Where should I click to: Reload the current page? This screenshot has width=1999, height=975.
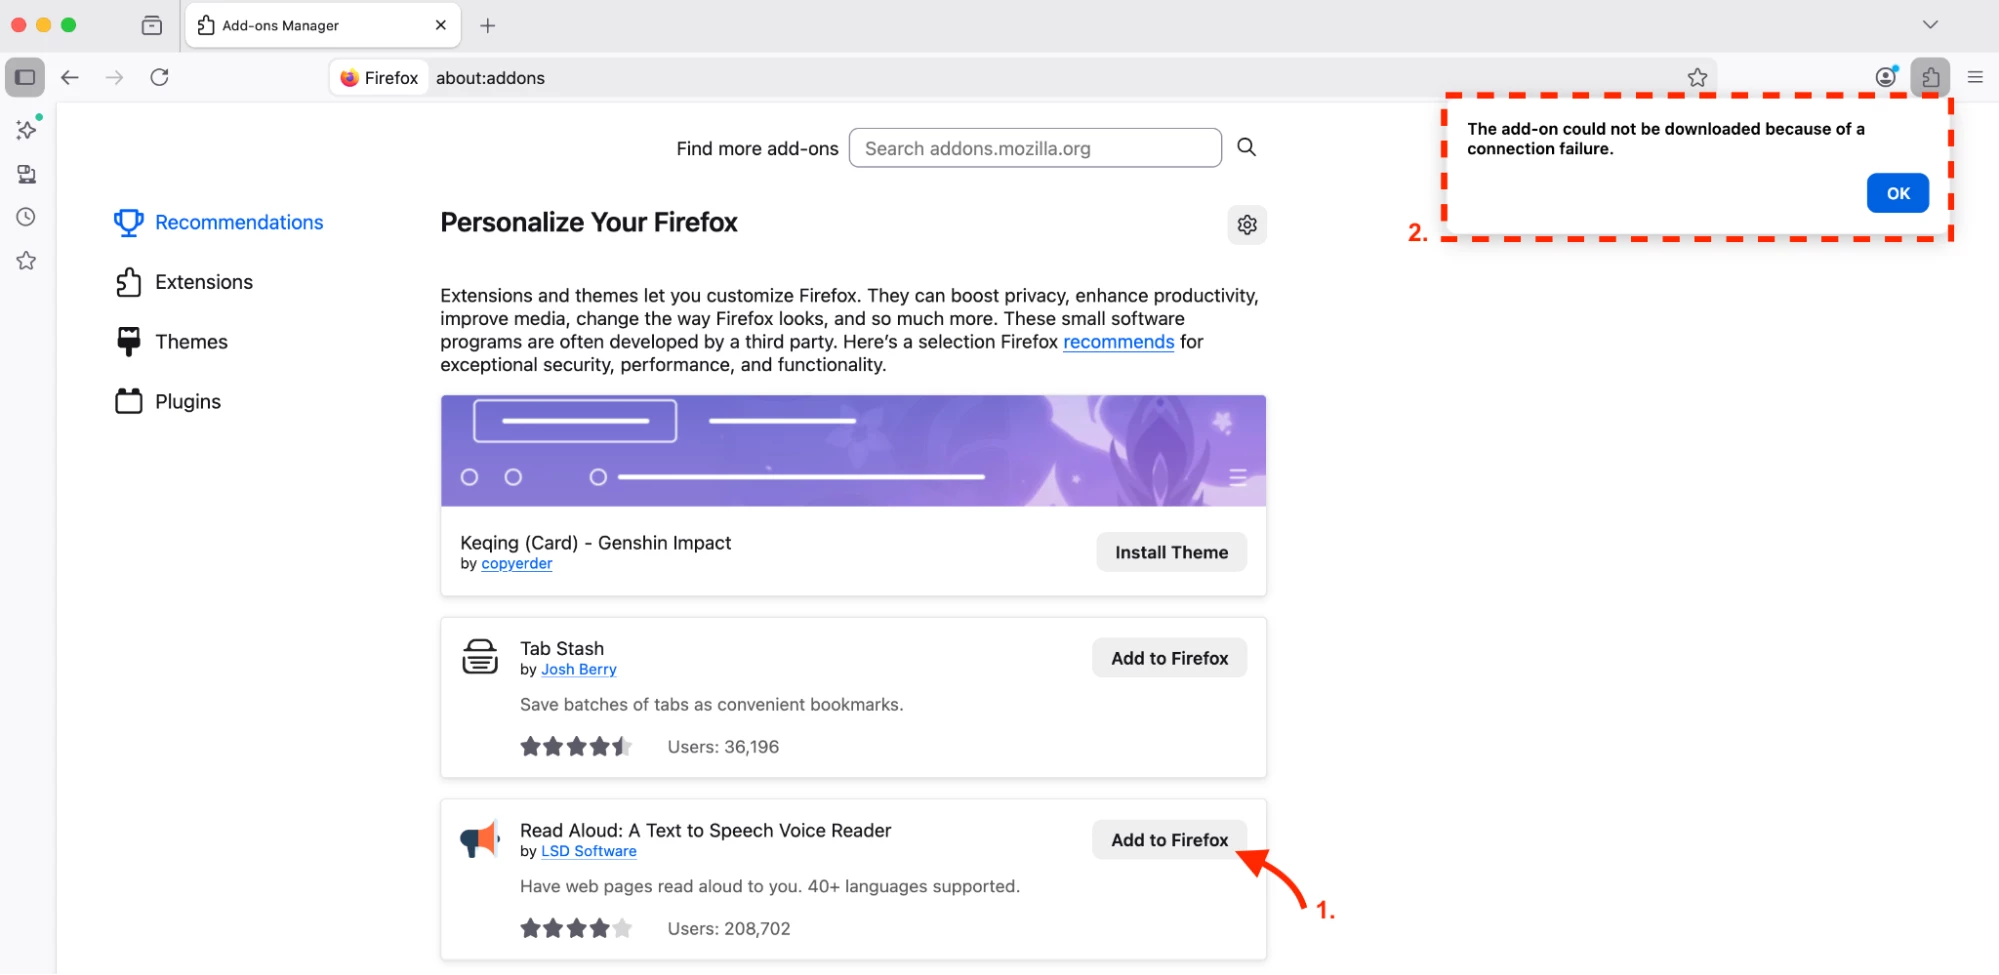click(x=160, y=77)
